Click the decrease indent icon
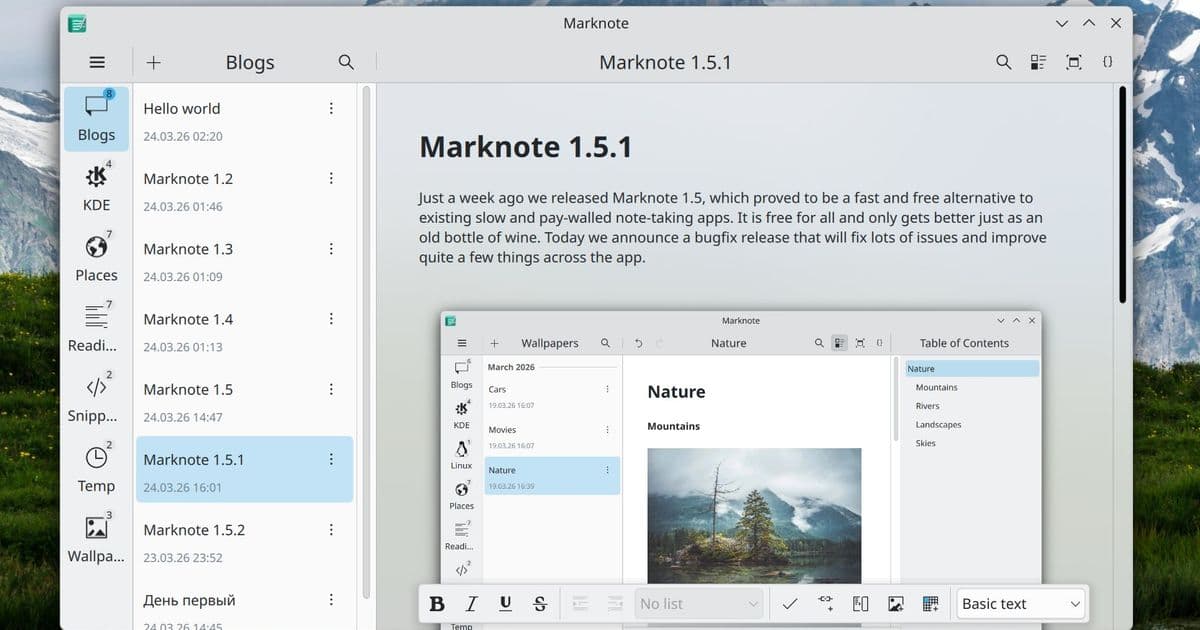The image size is (1200, 630). click(579, 604)
